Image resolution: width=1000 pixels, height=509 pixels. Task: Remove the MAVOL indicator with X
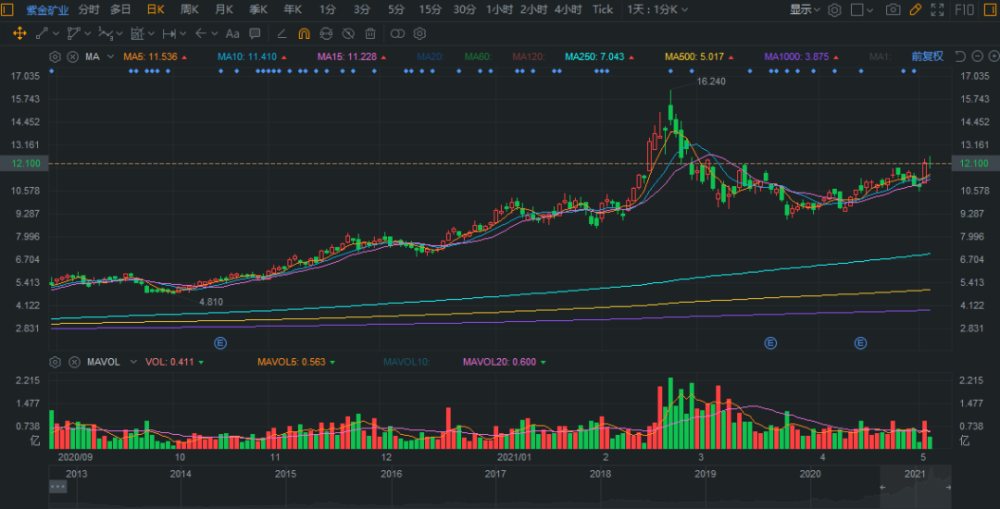pyautogui.click(x=74, y=362)
